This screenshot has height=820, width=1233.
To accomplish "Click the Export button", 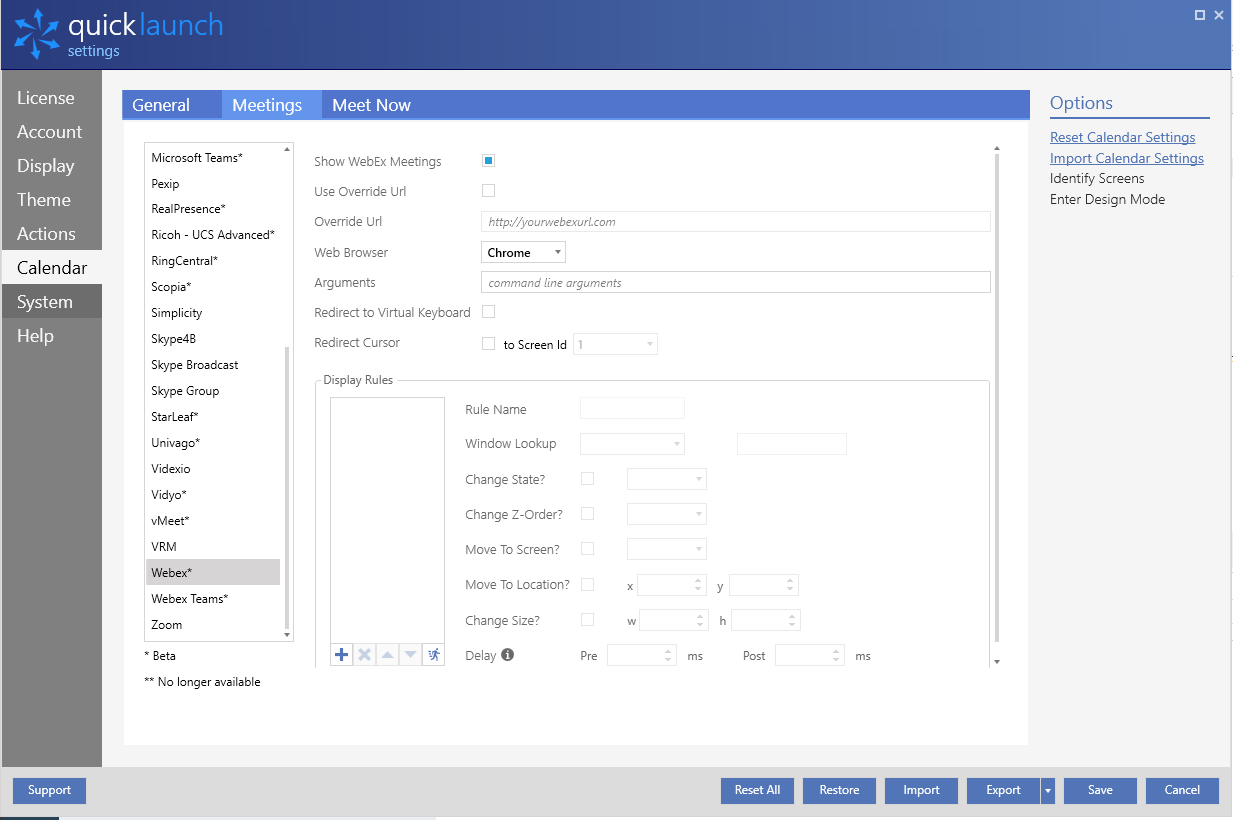I will (x=1004, y=790).
